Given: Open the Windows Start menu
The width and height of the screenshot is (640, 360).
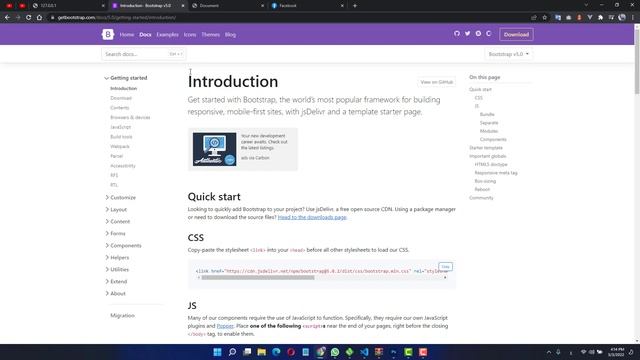Looking at the screenshot, I should tap(218, 352).
